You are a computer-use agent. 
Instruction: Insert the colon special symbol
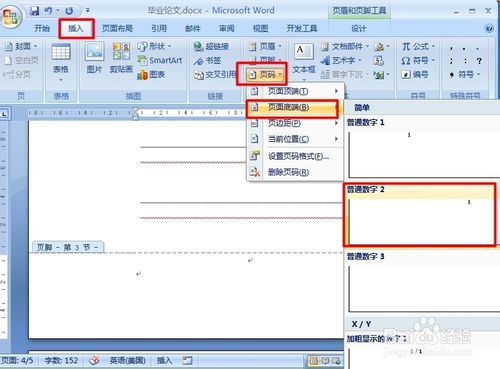tap(465, 61)
